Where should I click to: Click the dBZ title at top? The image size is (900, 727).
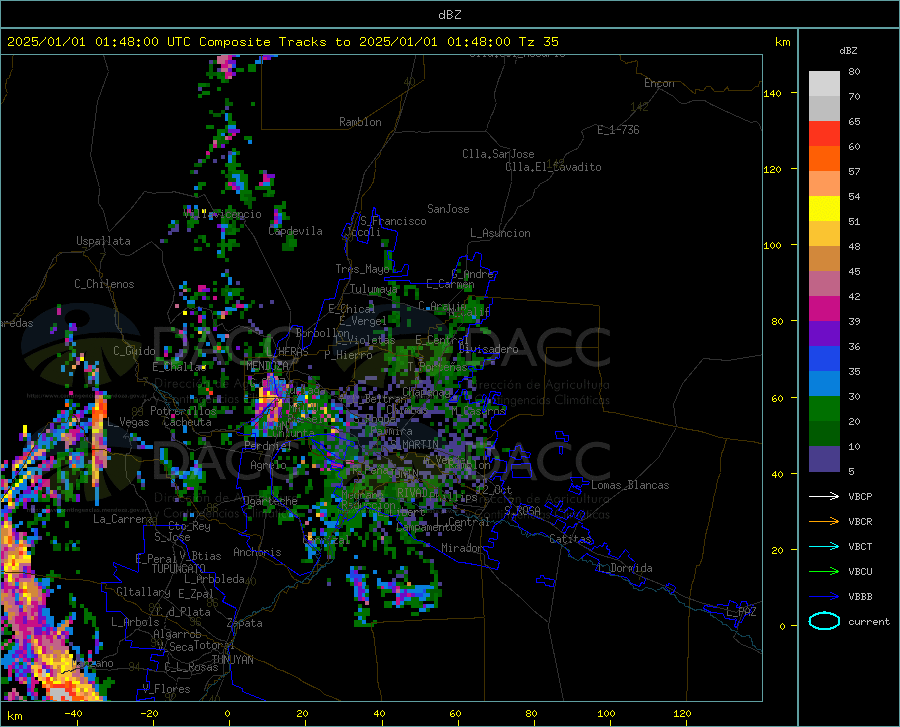pos(449,15)
